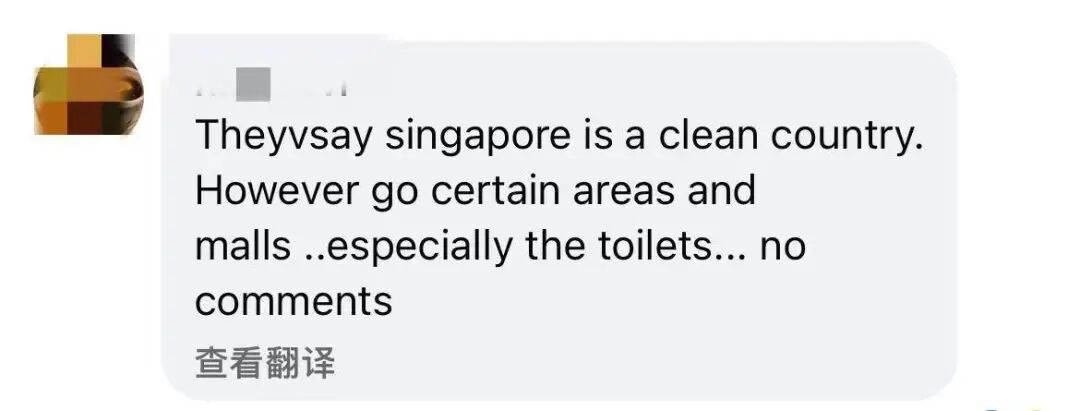
Task: Click the word 'the' before toilets
Action: click(555, 246)
